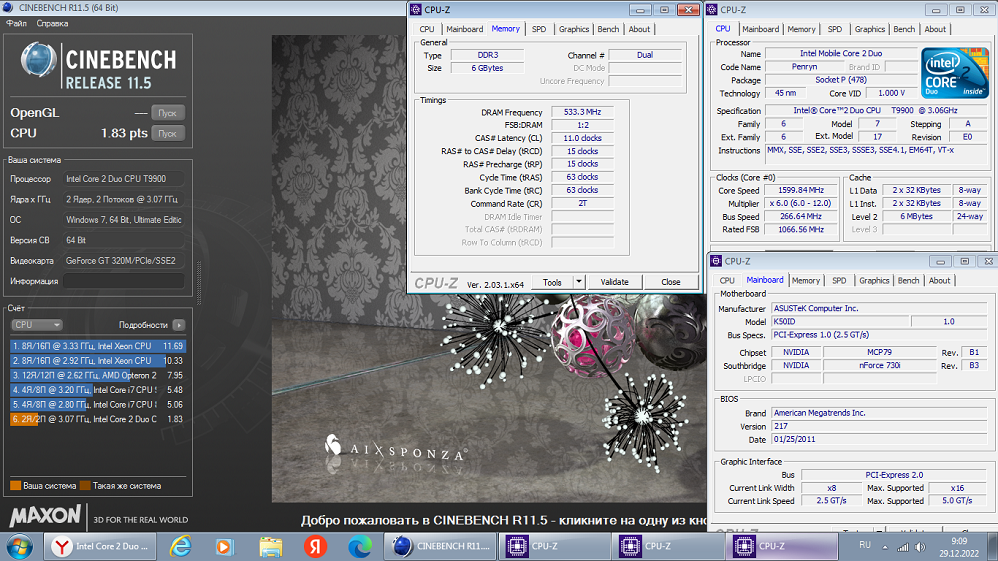Screen dimensions: 998x561
Task: Switch to Graphics tab in Memory window
Action: click(x=573, y=29)
